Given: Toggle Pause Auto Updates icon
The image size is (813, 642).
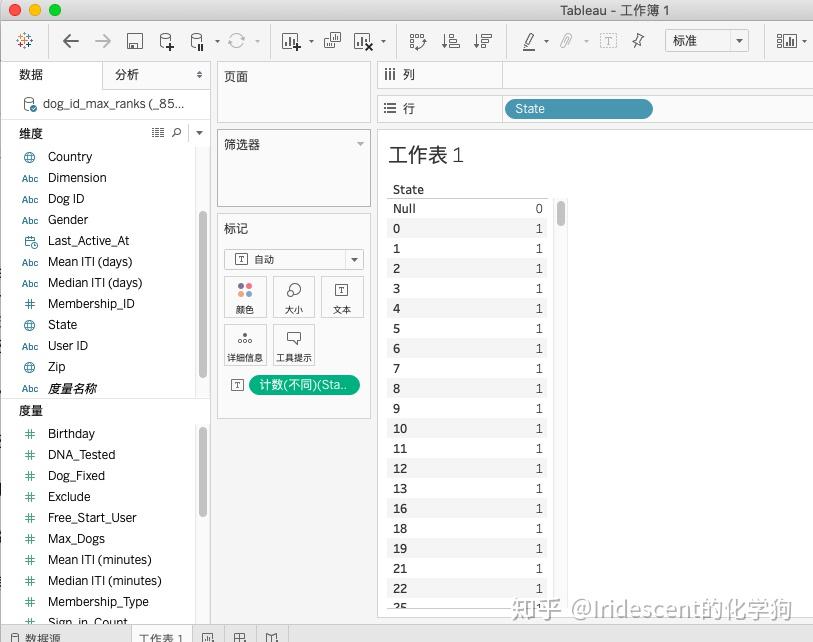Looking at the screenshot, I should coord(196,40).
